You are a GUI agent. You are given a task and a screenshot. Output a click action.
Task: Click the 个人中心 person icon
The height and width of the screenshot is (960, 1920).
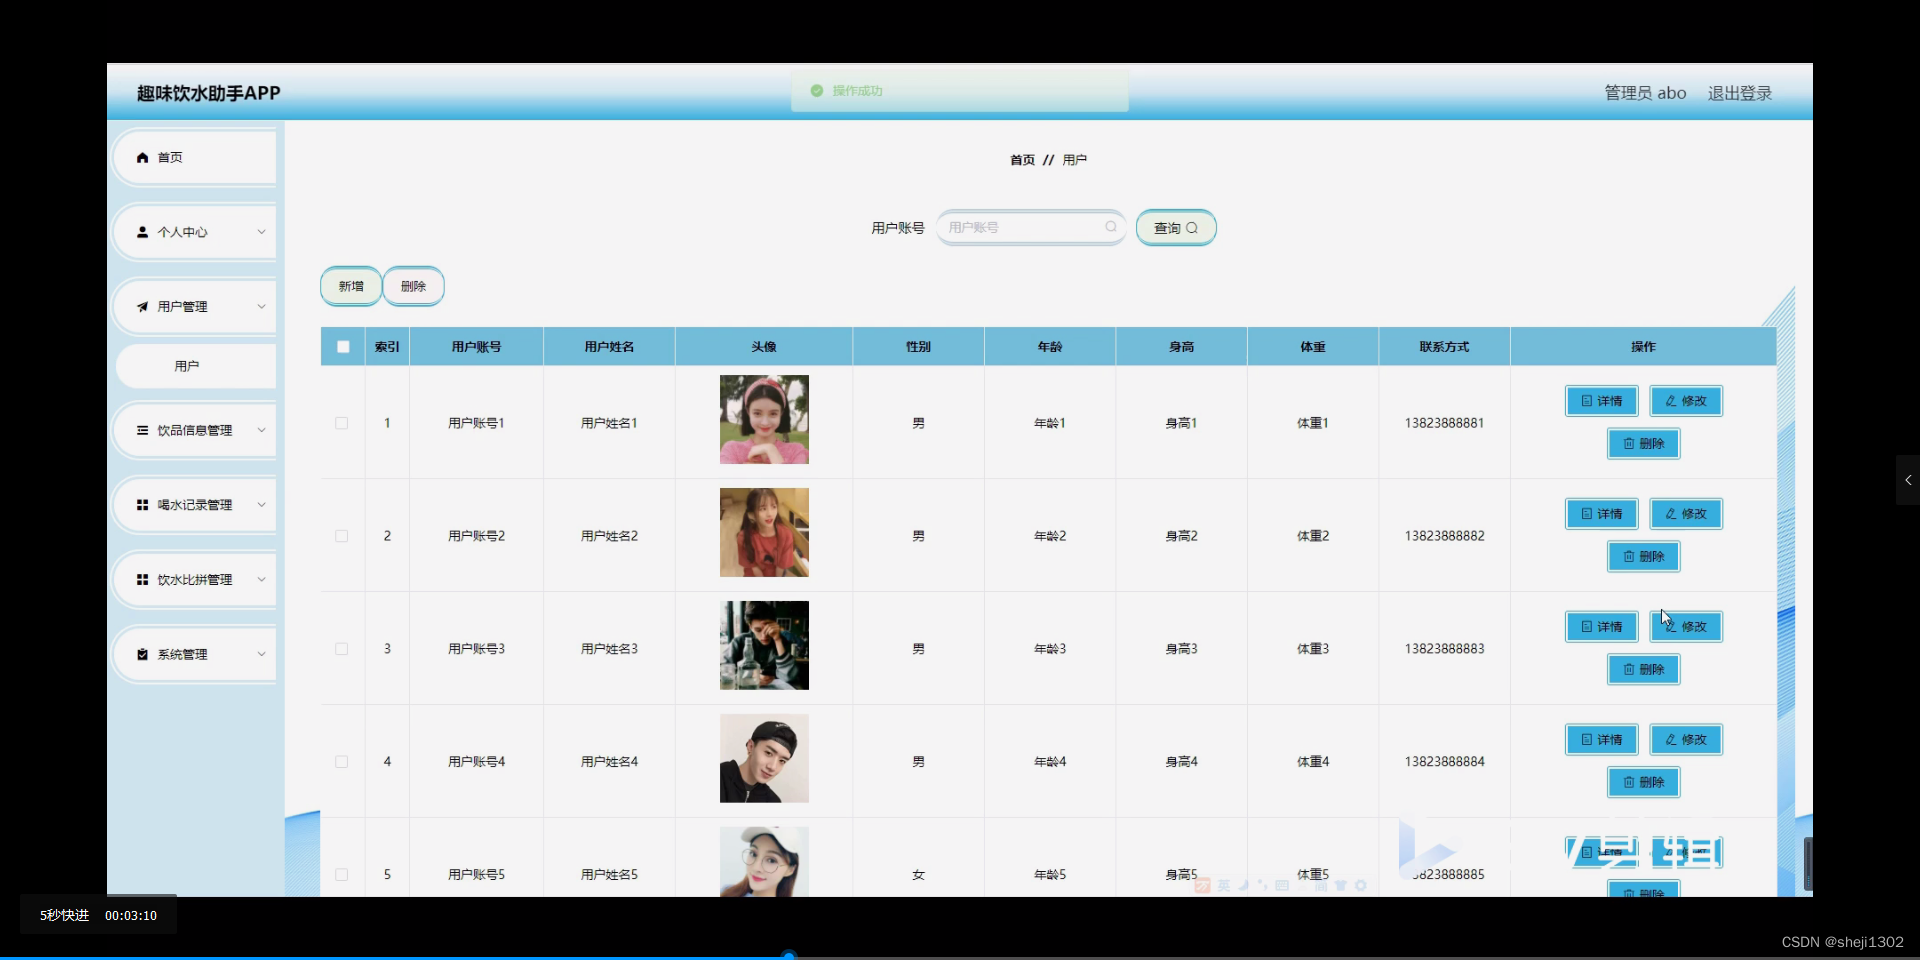144,232
